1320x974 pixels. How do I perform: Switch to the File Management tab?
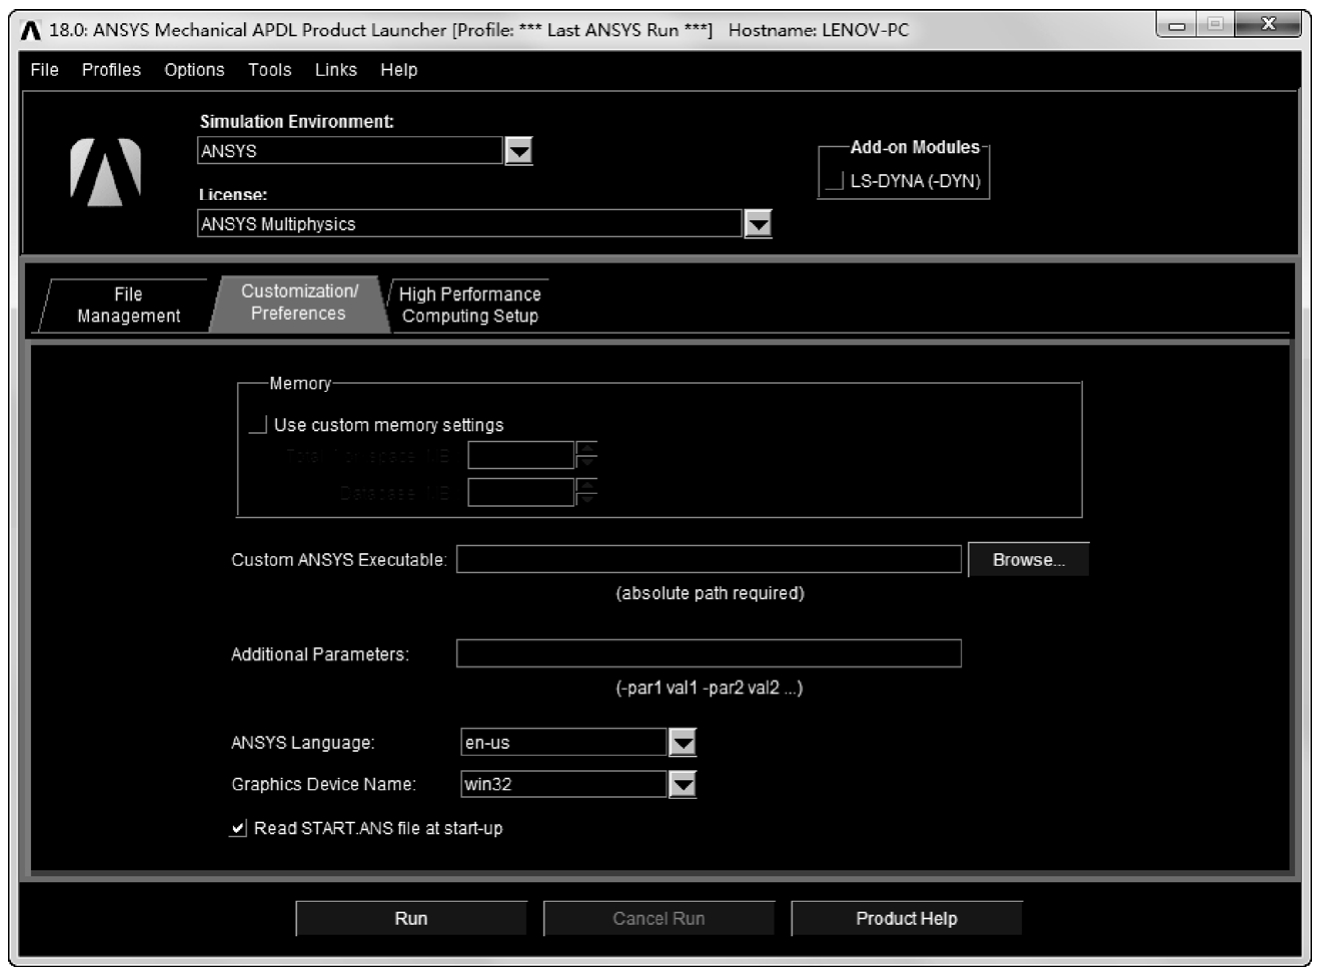[x=128, y=305]
